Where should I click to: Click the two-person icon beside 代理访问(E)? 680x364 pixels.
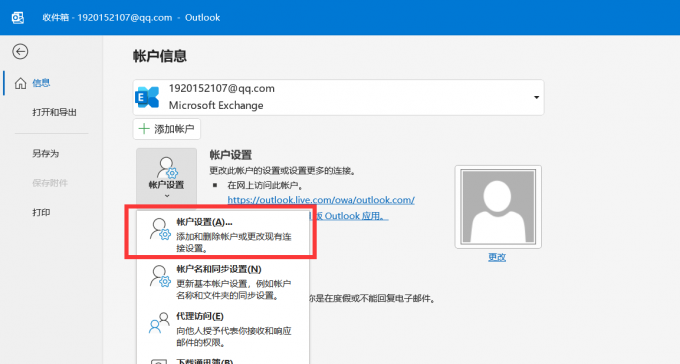(159, 323)
